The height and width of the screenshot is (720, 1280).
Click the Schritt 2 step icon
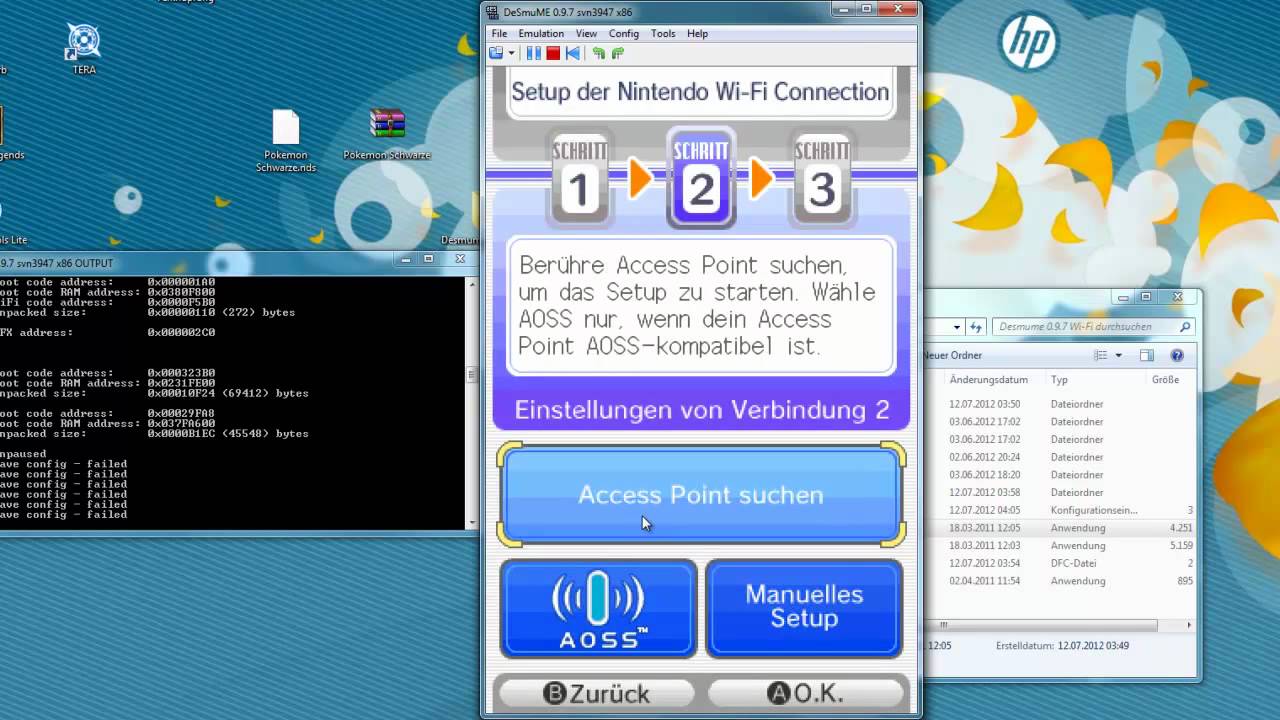tap(701, 179)
